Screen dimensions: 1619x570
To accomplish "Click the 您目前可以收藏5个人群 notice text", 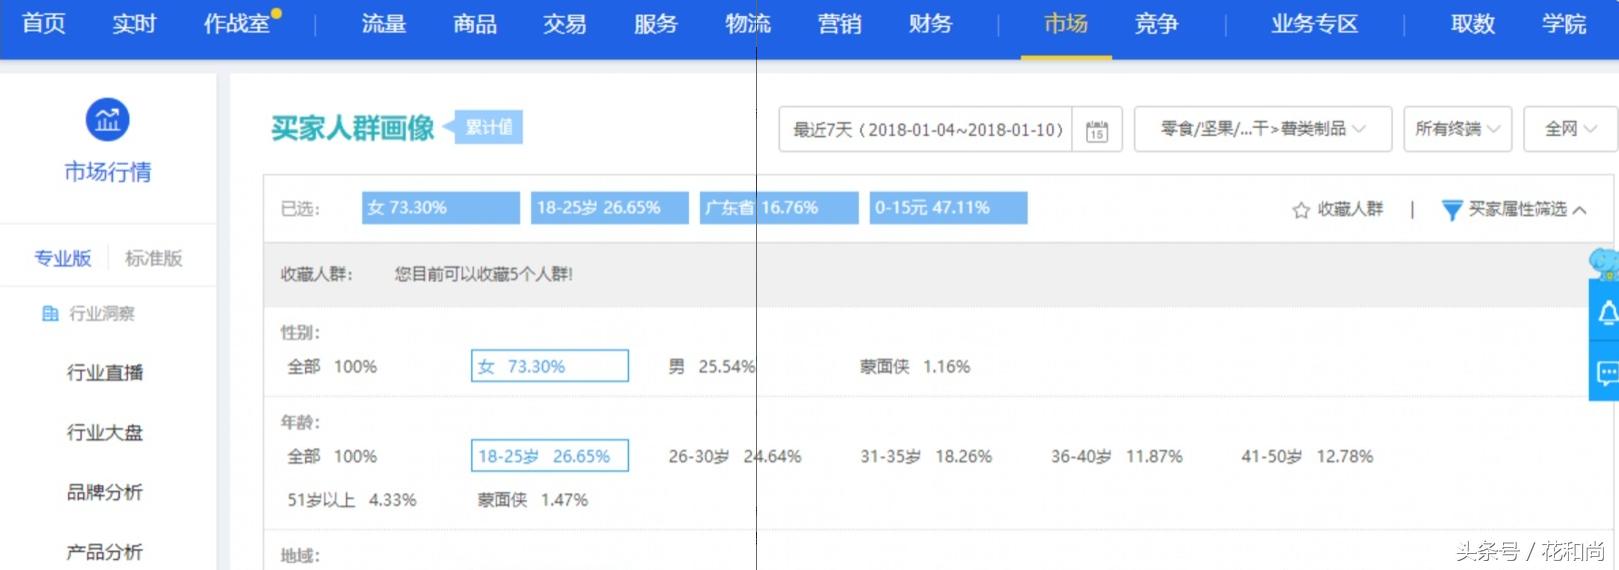I will click(x=483, y=274).
